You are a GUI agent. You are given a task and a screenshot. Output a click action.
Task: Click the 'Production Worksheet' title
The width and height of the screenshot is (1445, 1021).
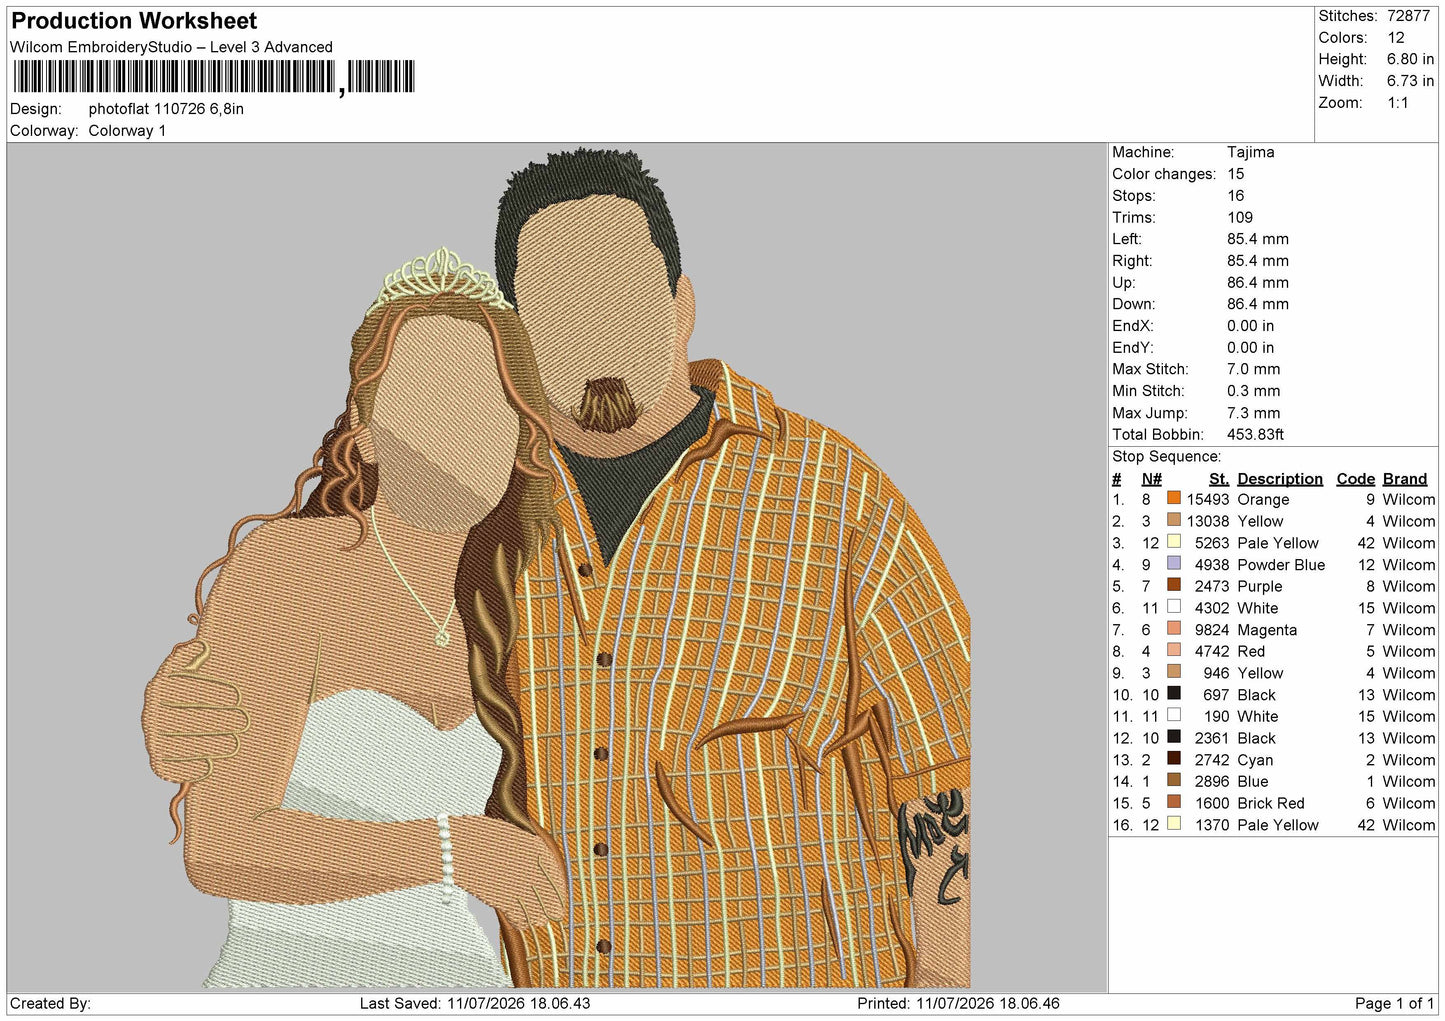click(x=134, y=21)
